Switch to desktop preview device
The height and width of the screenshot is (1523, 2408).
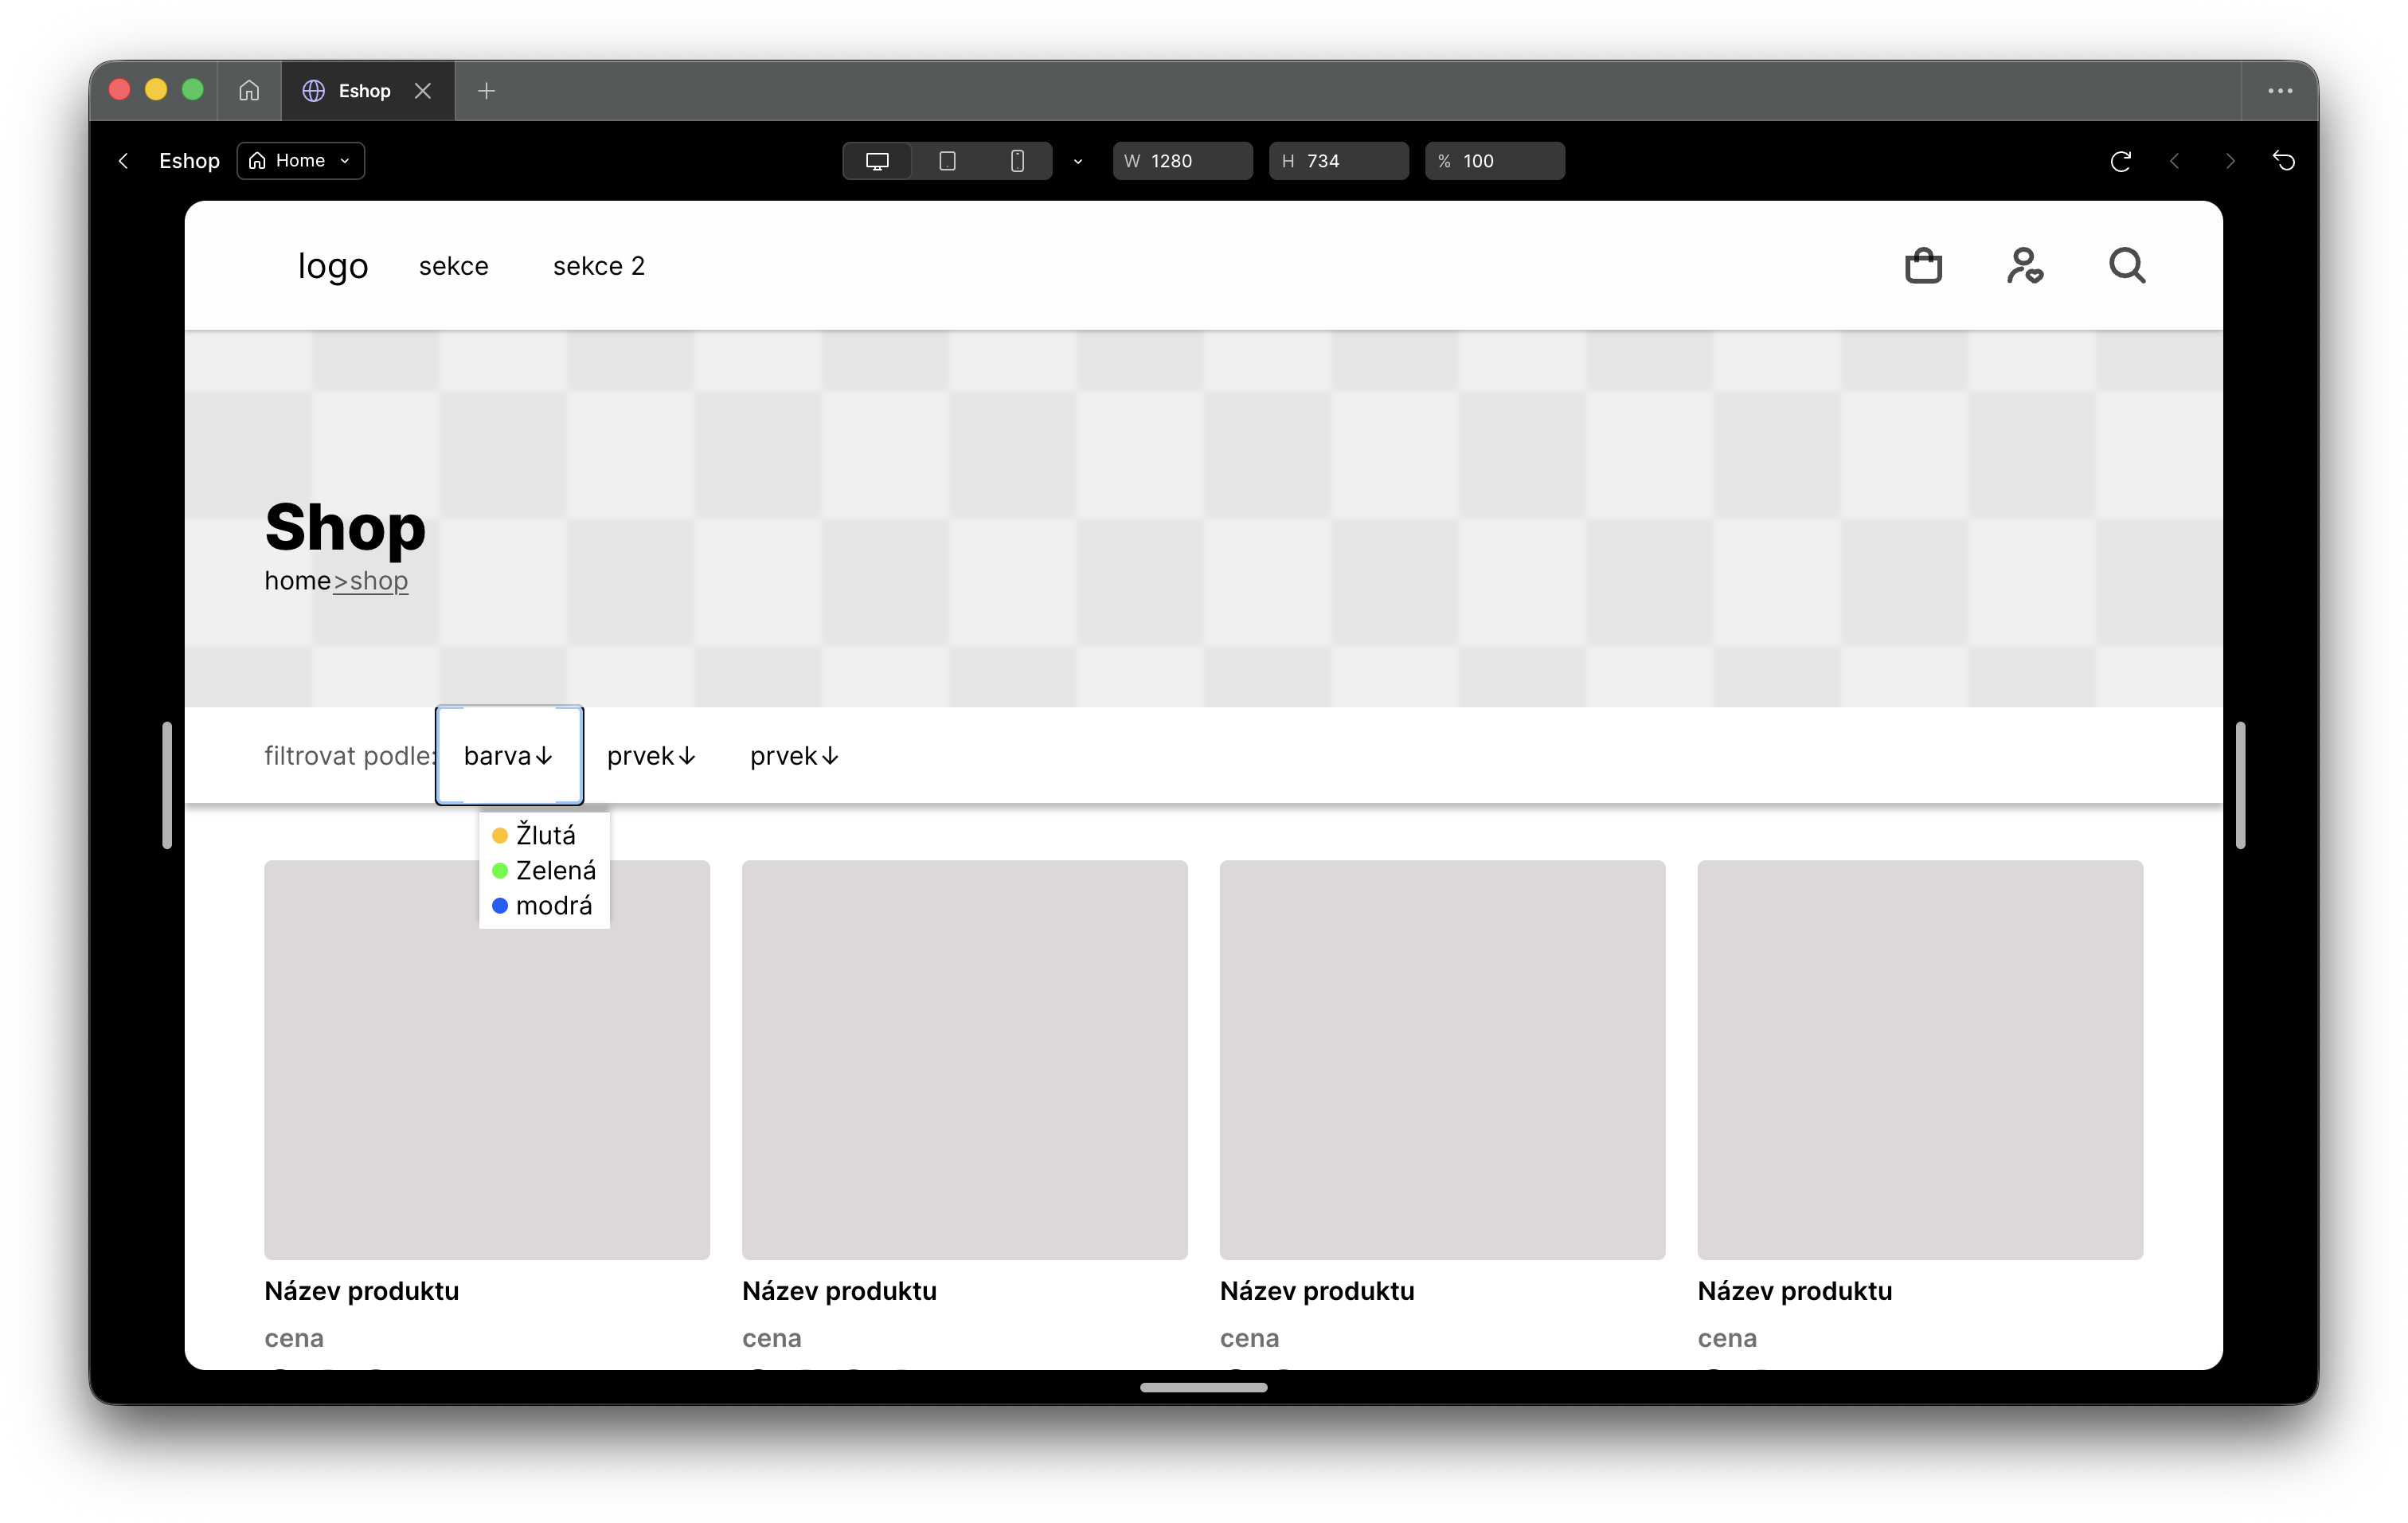[x=877, y=161]
